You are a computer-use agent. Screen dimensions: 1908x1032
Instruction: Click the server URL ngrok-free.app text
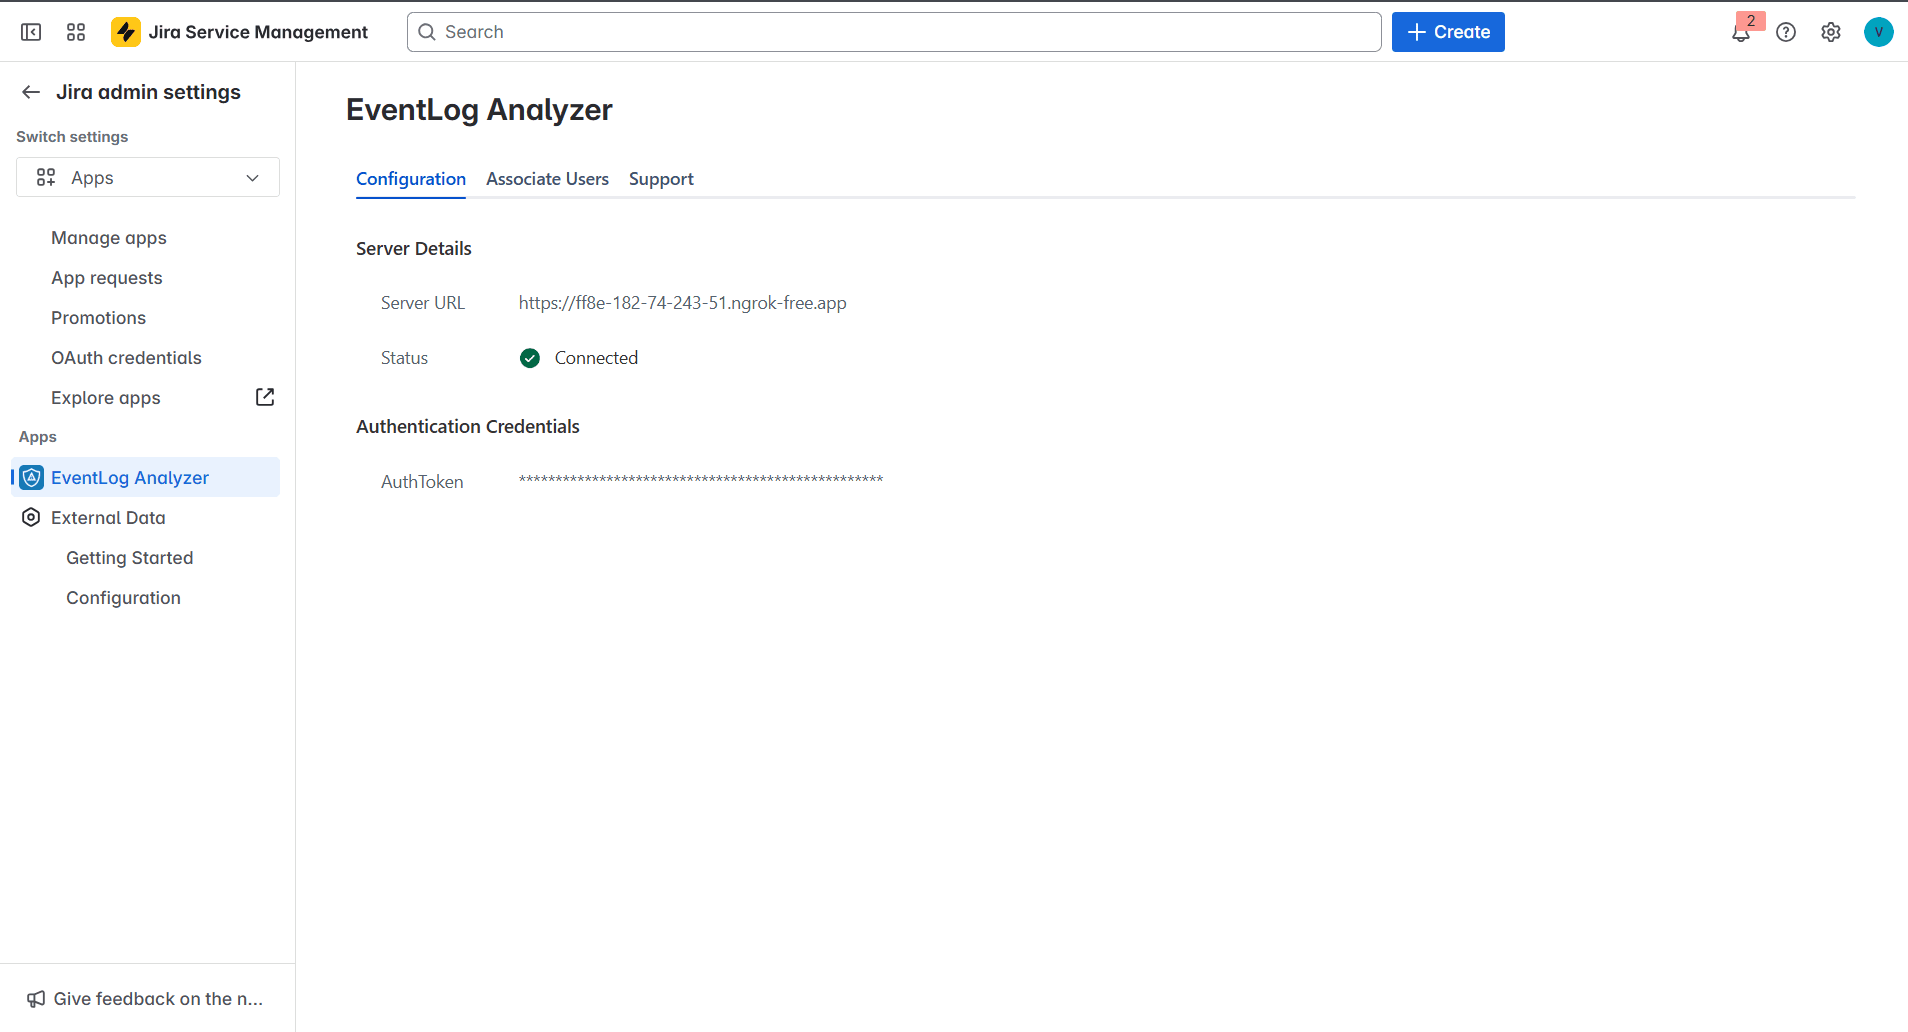click(682, 303)
